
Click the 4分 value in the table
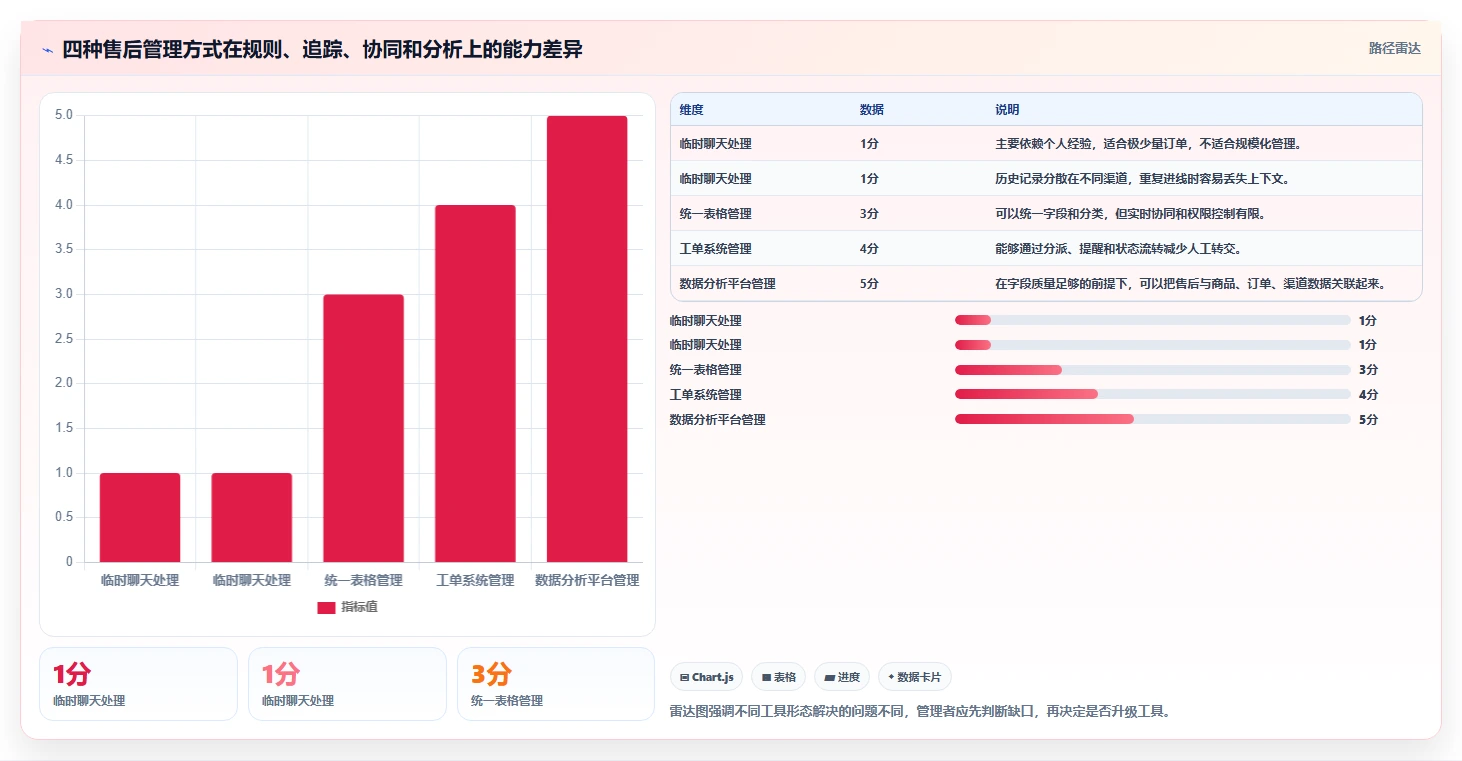(x=869, y=249)
